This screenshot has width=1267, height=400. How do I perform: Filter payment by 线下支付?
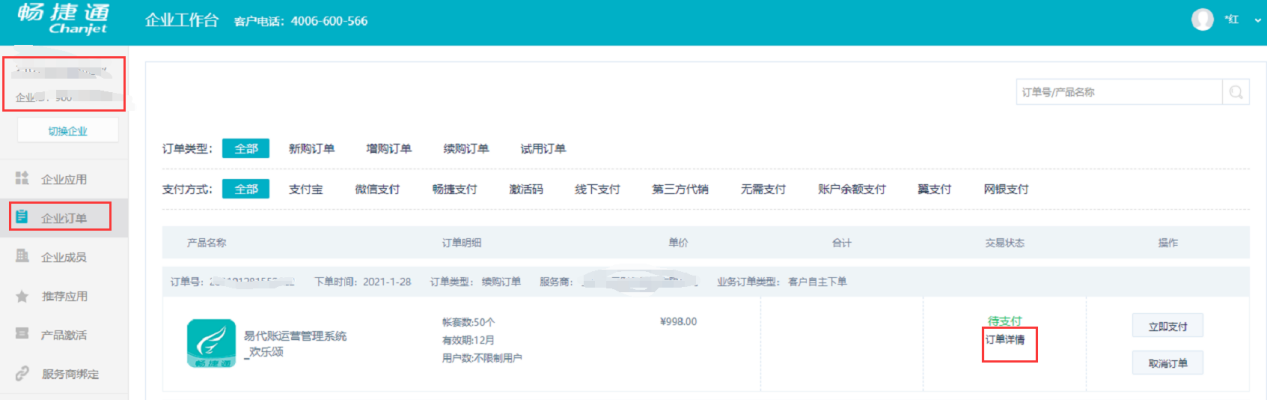[597, 189]
